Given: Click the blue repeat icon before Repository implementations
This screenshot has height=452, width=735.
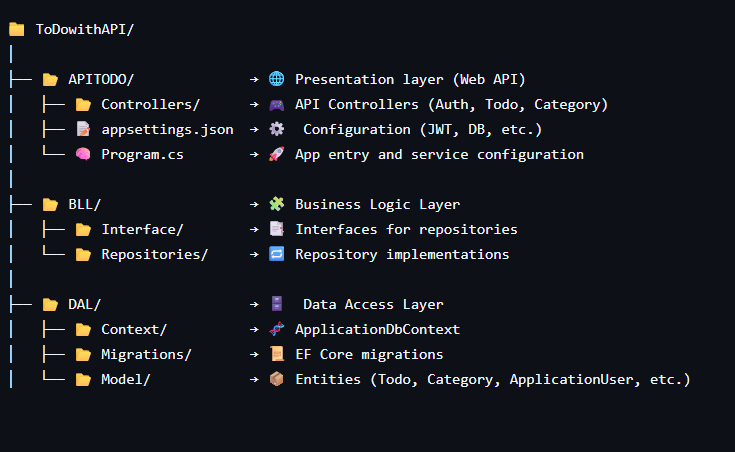Looking at the screenshot, I should 277,254.
